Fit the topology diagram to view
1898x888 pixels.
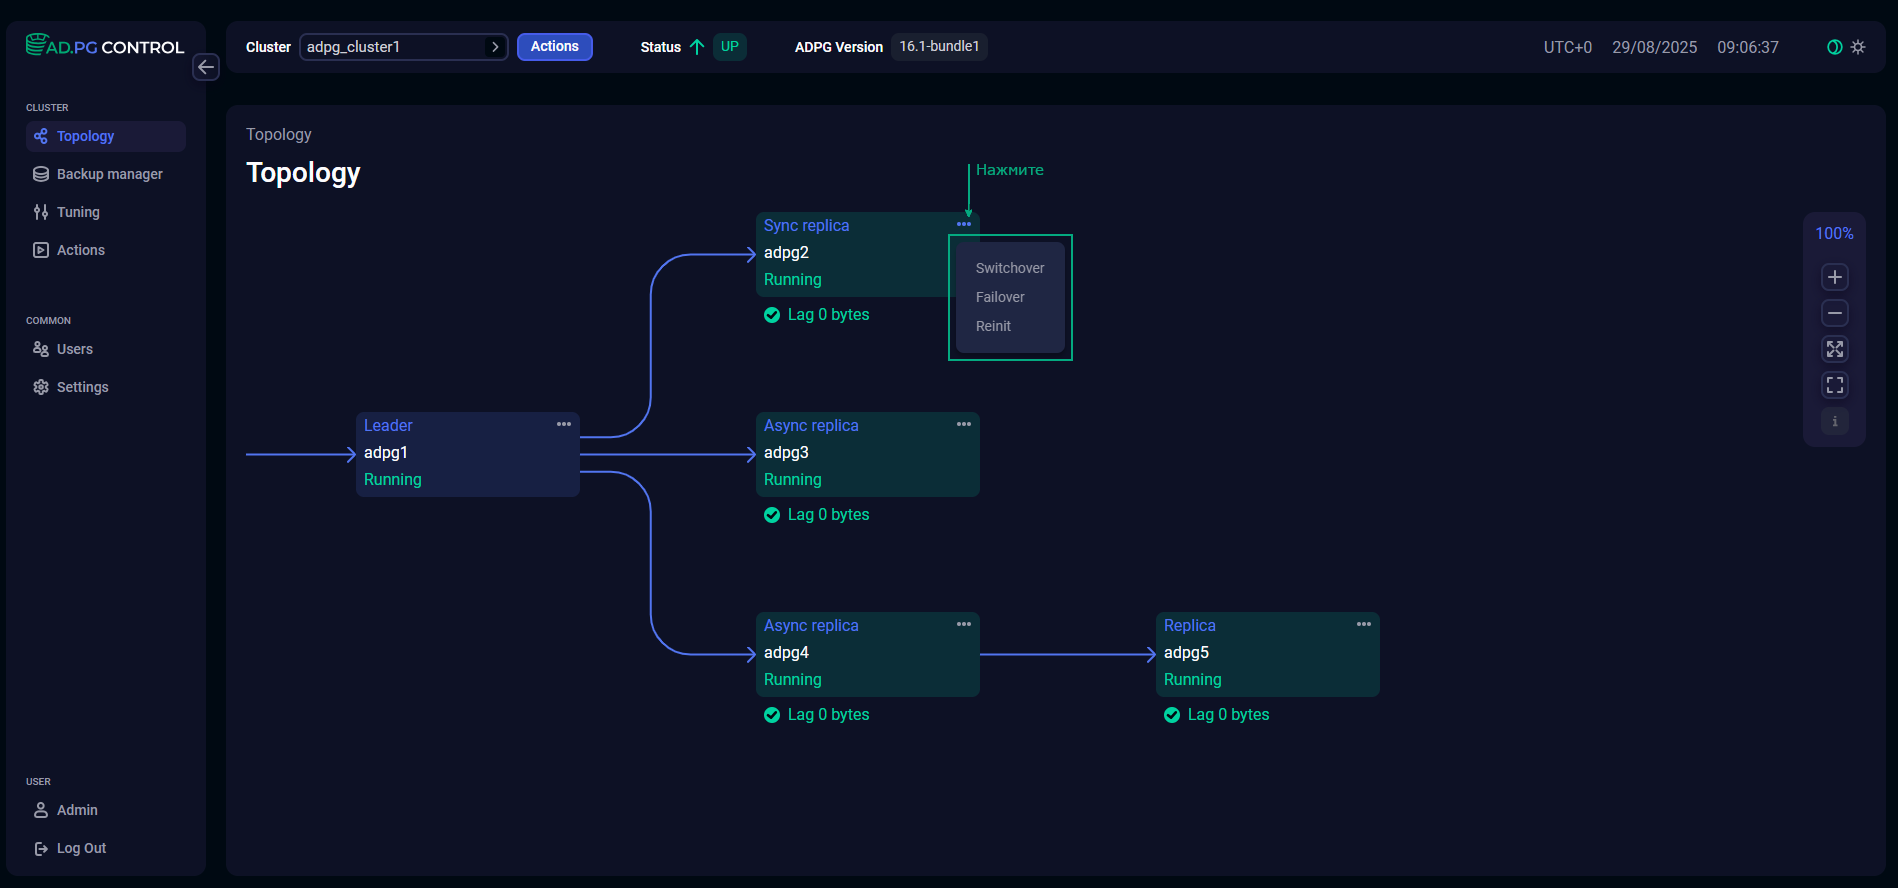(x=1834, y=349)
